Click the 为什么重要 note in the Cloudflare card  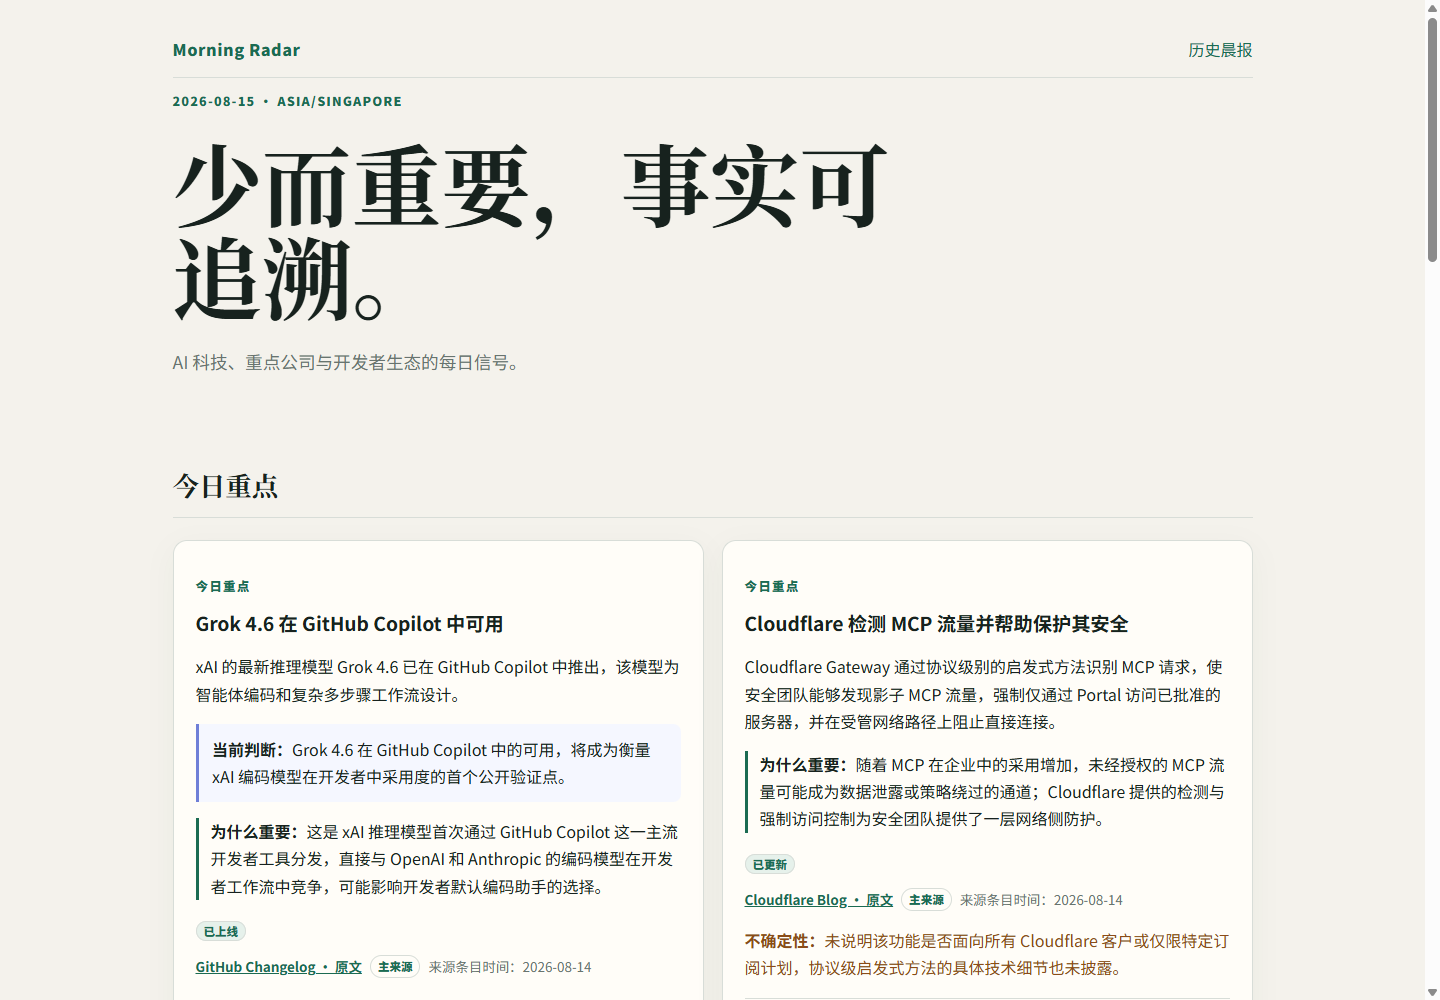click(x=987, y=792)
